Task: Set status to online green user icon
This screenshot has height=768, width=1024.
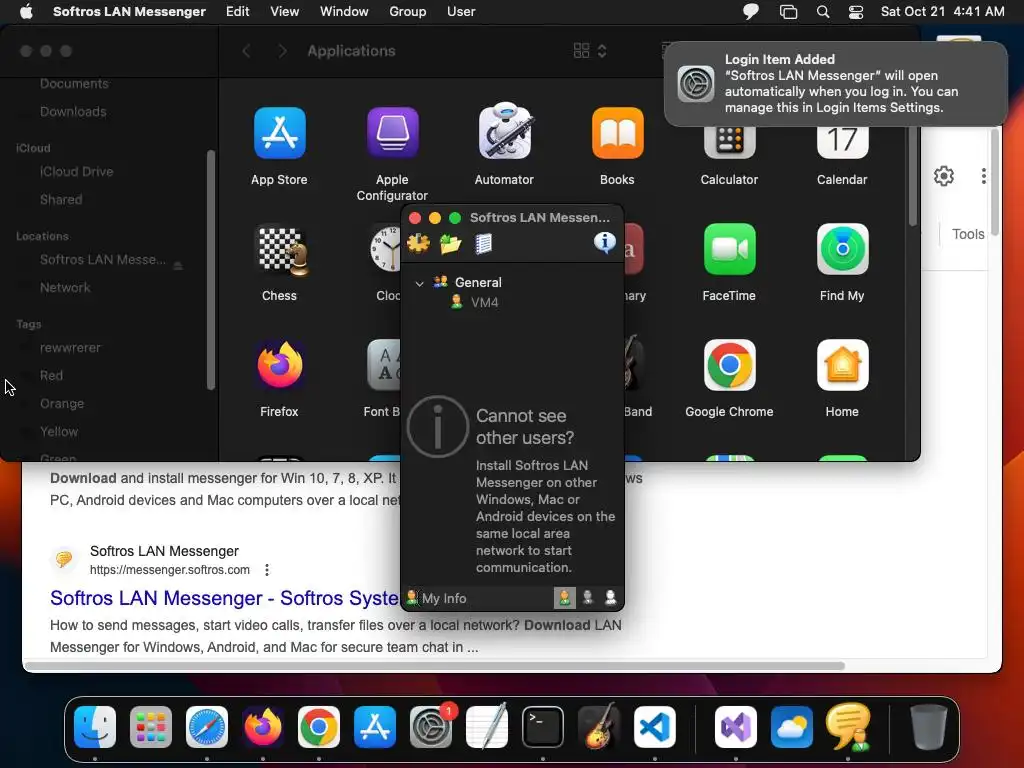Action: [x=564, y=598]
